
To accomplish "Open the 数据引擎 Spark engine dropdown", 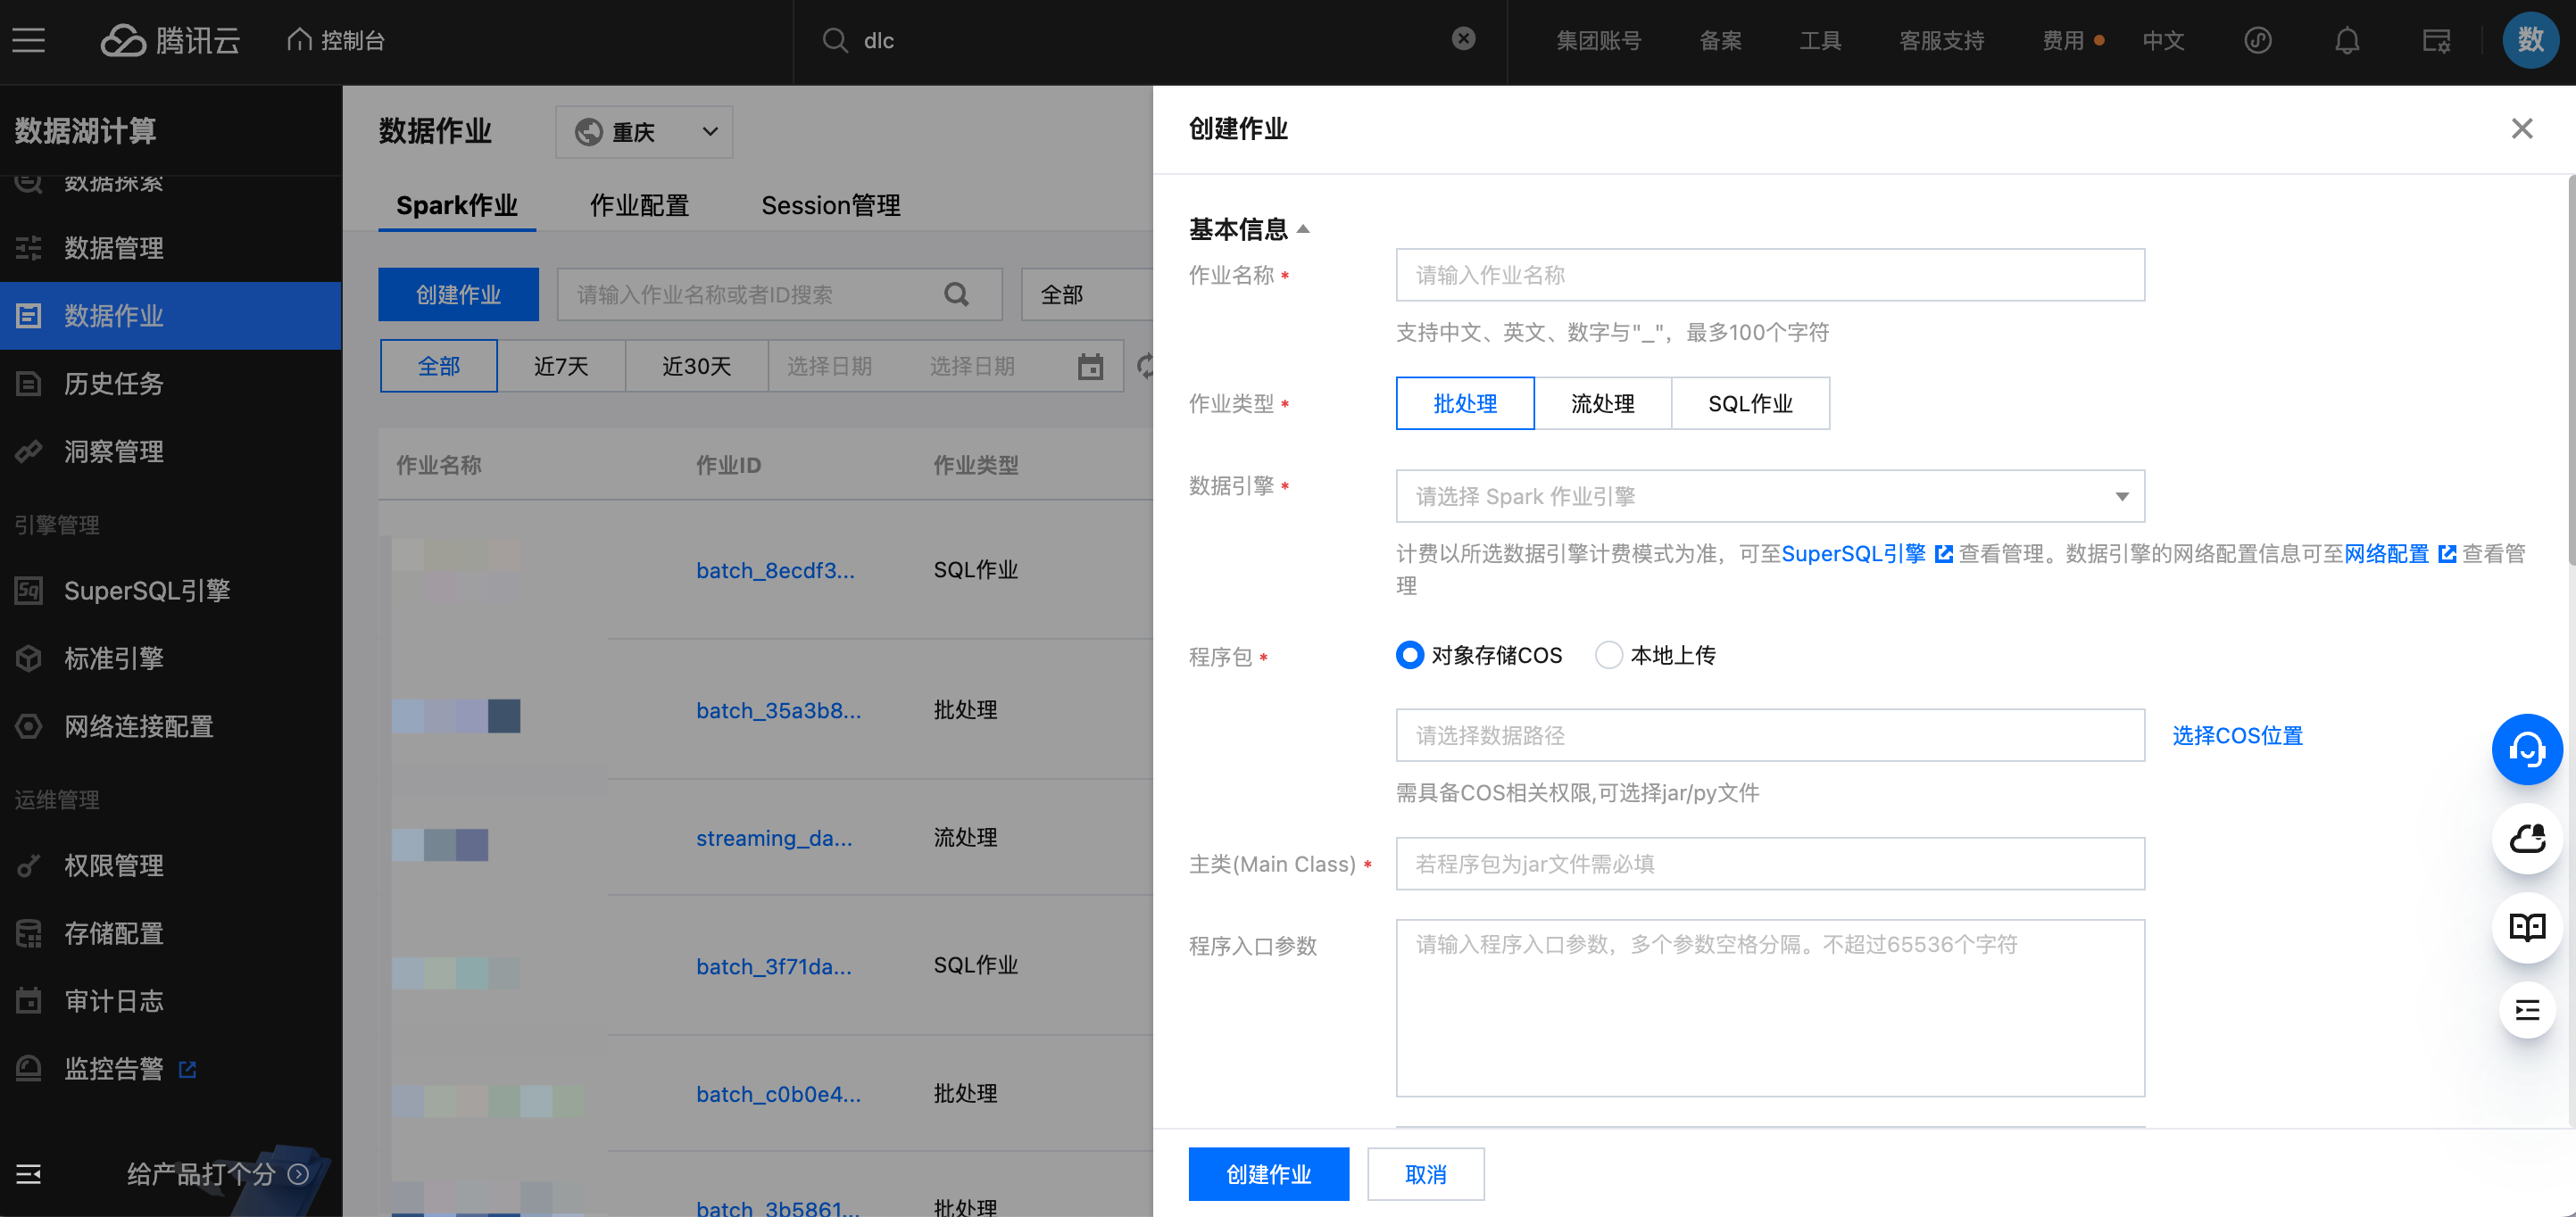I will click(1769, 496).
